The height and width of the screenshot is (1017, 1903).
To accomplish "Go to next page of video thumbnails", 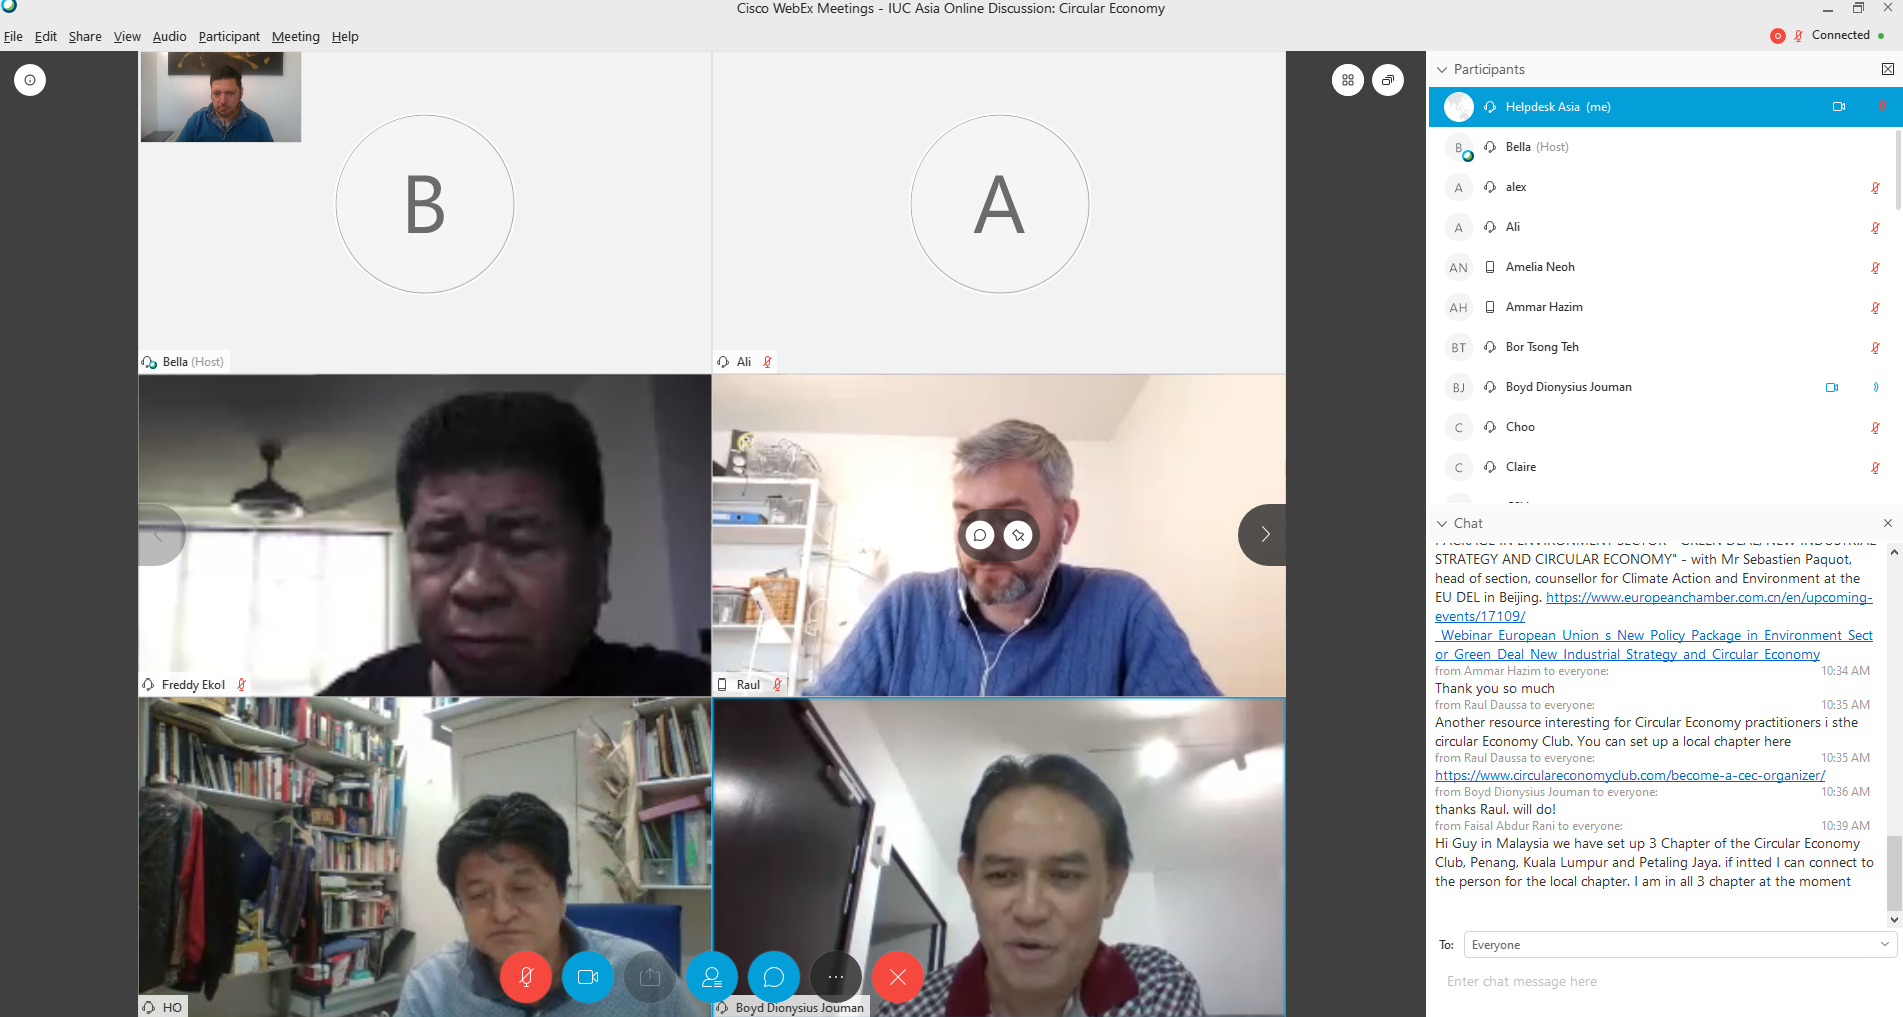I will coord(1264,535).
